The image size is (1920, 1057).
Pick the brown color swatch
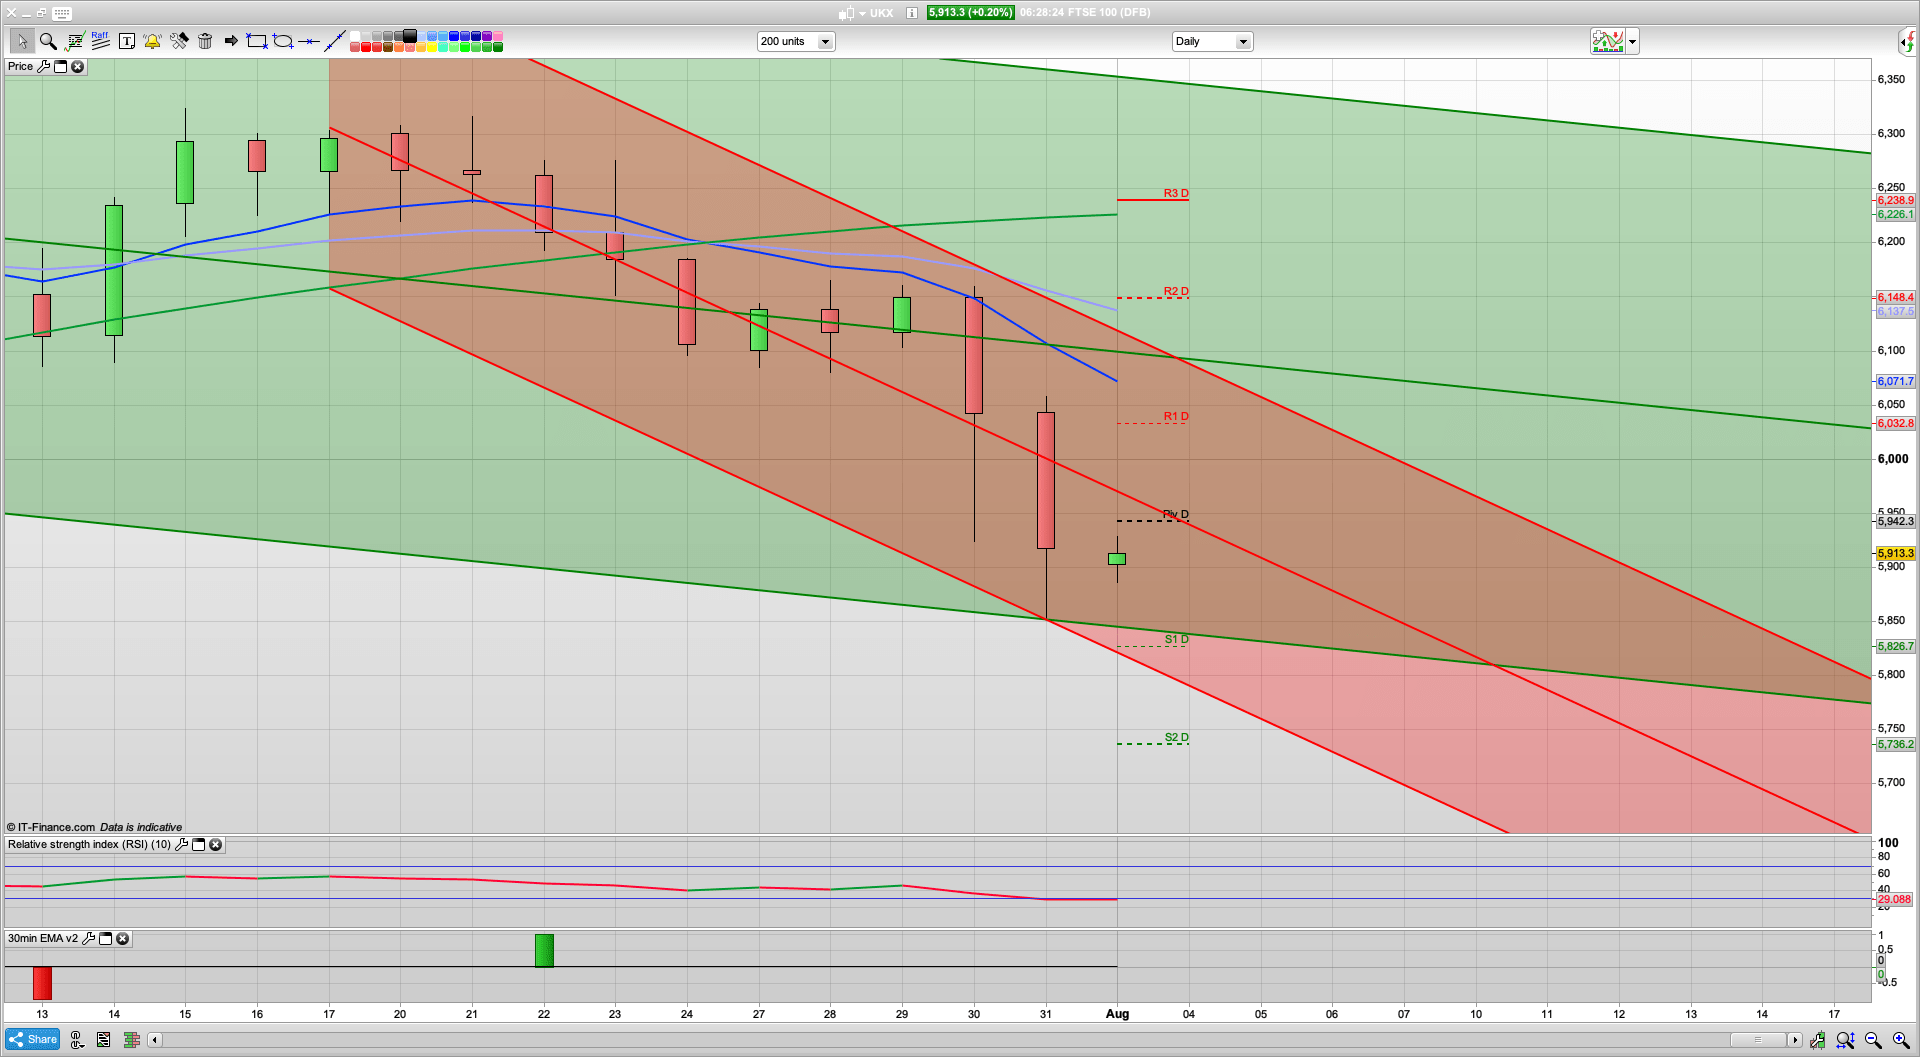tap(388, 47)
